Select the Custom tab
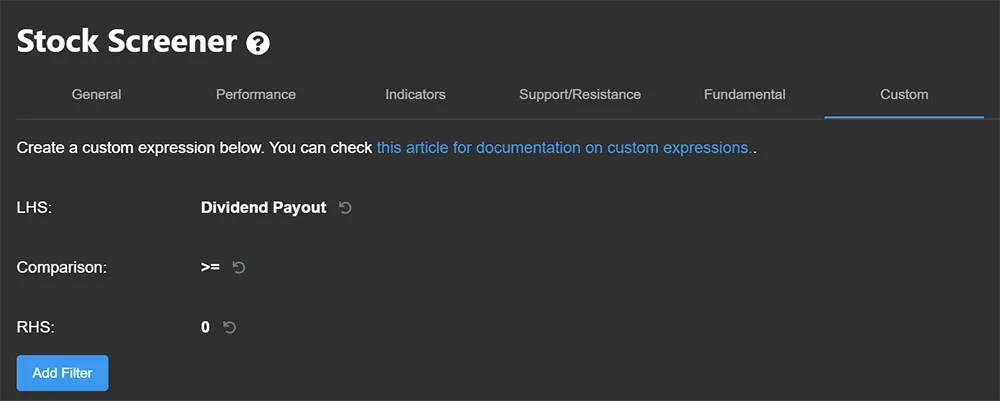This screenshot has width=1000, height=401. click(x=904, y=95)
